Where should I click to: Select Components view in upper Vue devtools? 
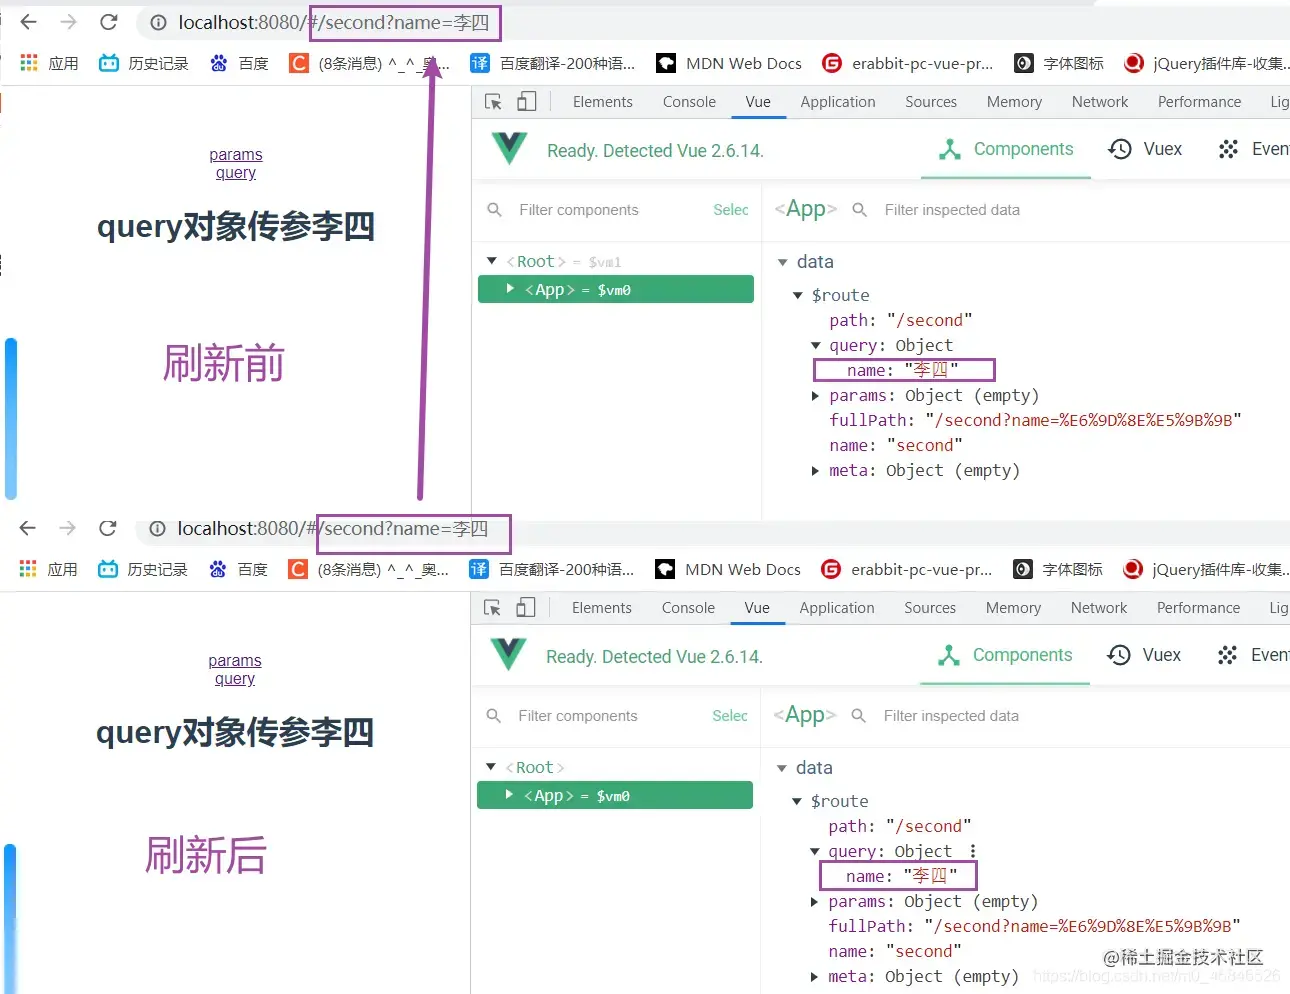click(1006, 149)
